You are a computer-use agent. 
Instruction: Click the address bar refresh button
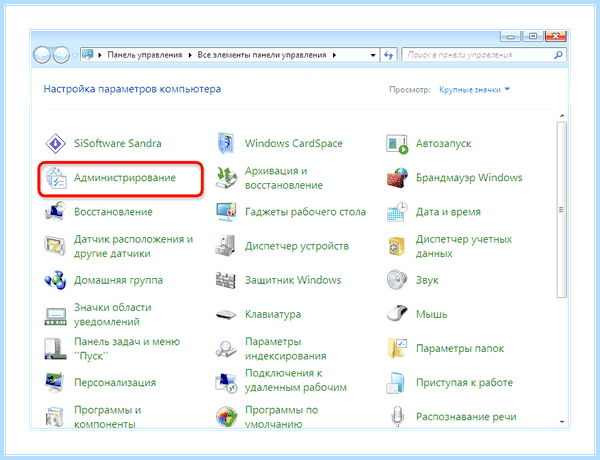[388, 55]
